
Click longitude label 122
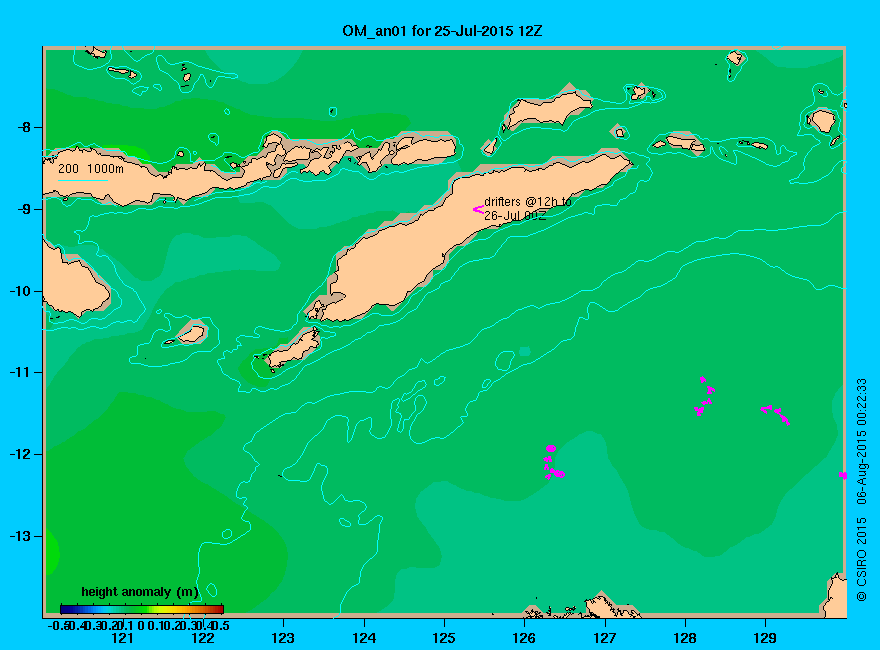pyautogui.click(x=203, y=638)
